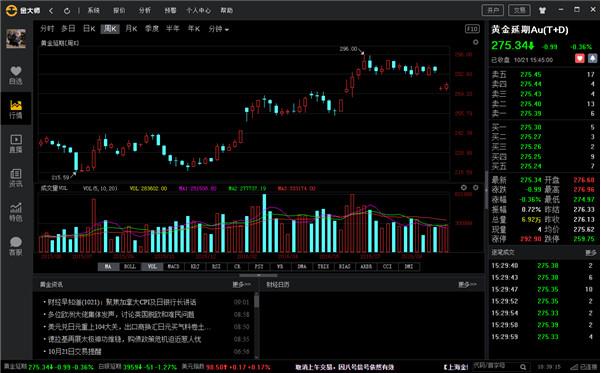Open 行情 quotes in sidebar
The width and height of the screenshot is (601, 373).
pos(16,109)
